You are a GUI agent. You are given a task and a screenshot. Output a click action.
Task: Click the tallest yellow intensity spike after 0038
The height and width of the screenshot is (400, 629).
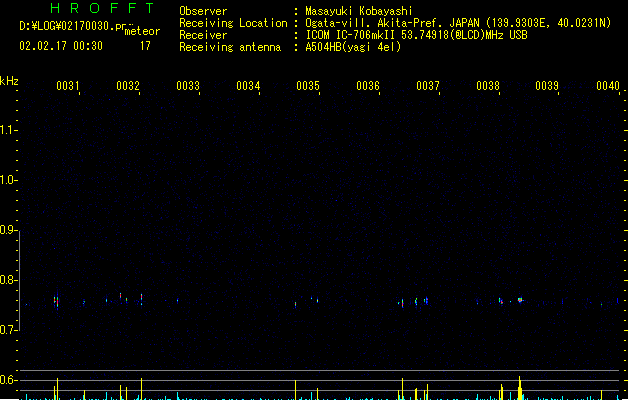(x=520, y=388)
